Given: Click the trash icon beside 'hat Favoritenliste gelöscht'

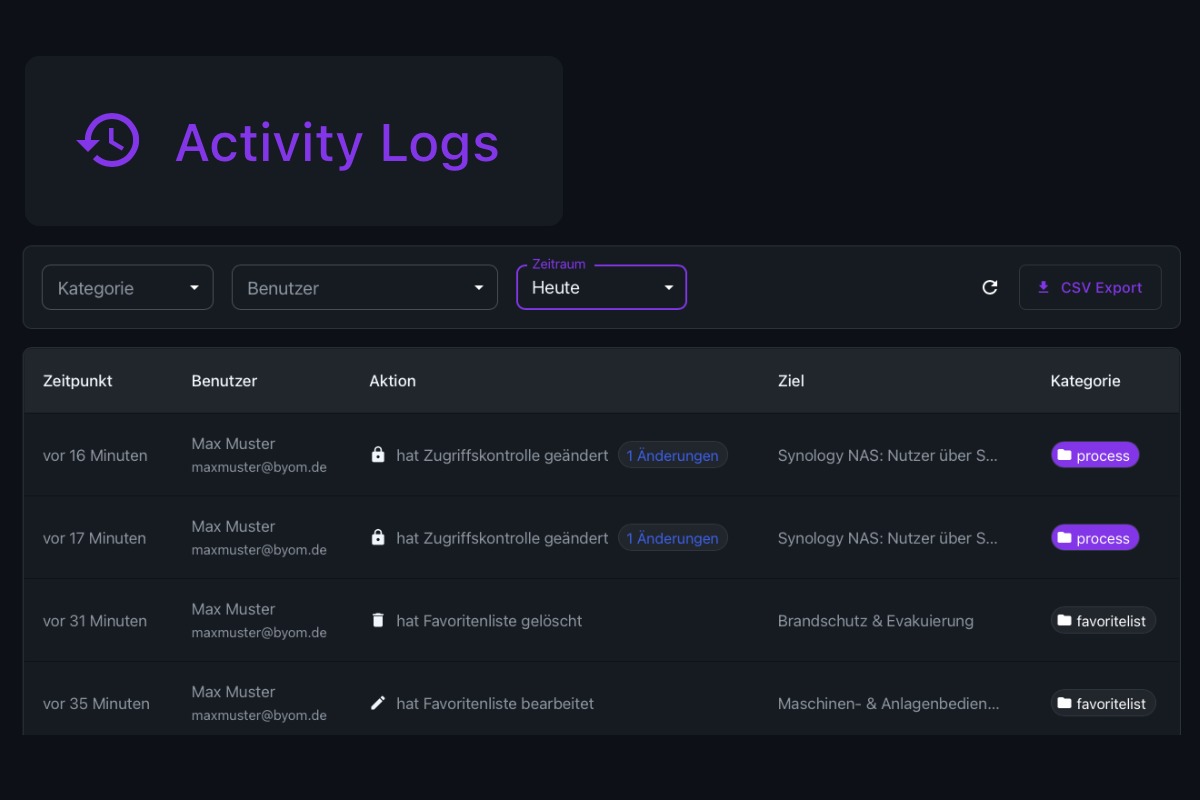Looking at the screenshot, I should pos(377,620).
